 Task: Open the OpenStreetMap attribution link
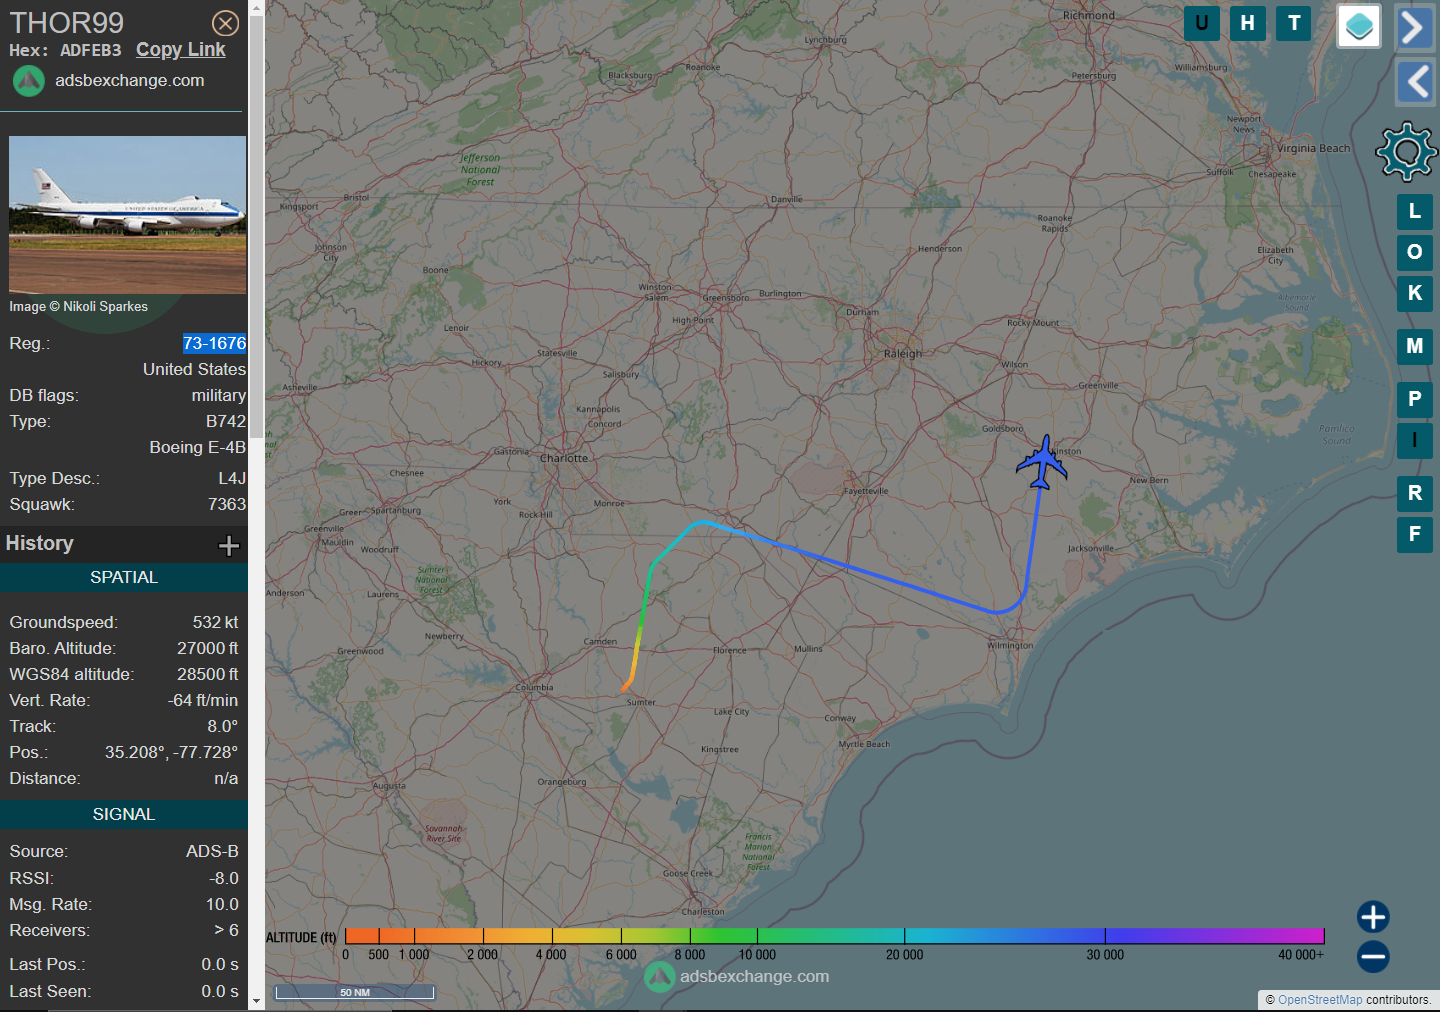point(1320,1000)
